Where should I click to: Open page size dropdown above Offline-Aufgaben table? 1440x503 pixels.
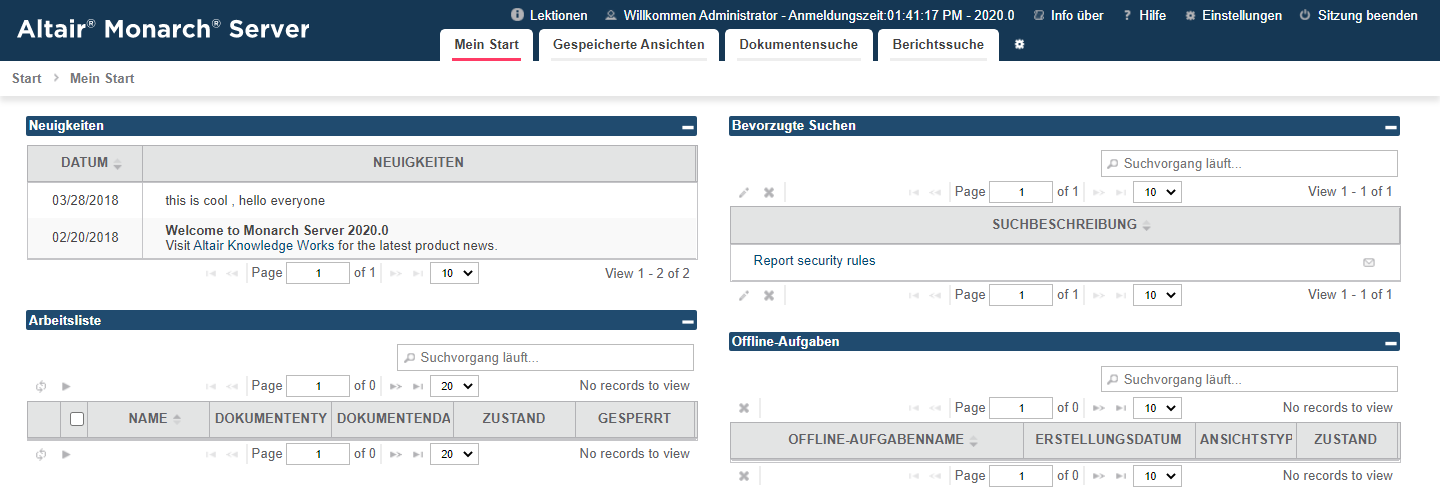tap(1157, 408)
